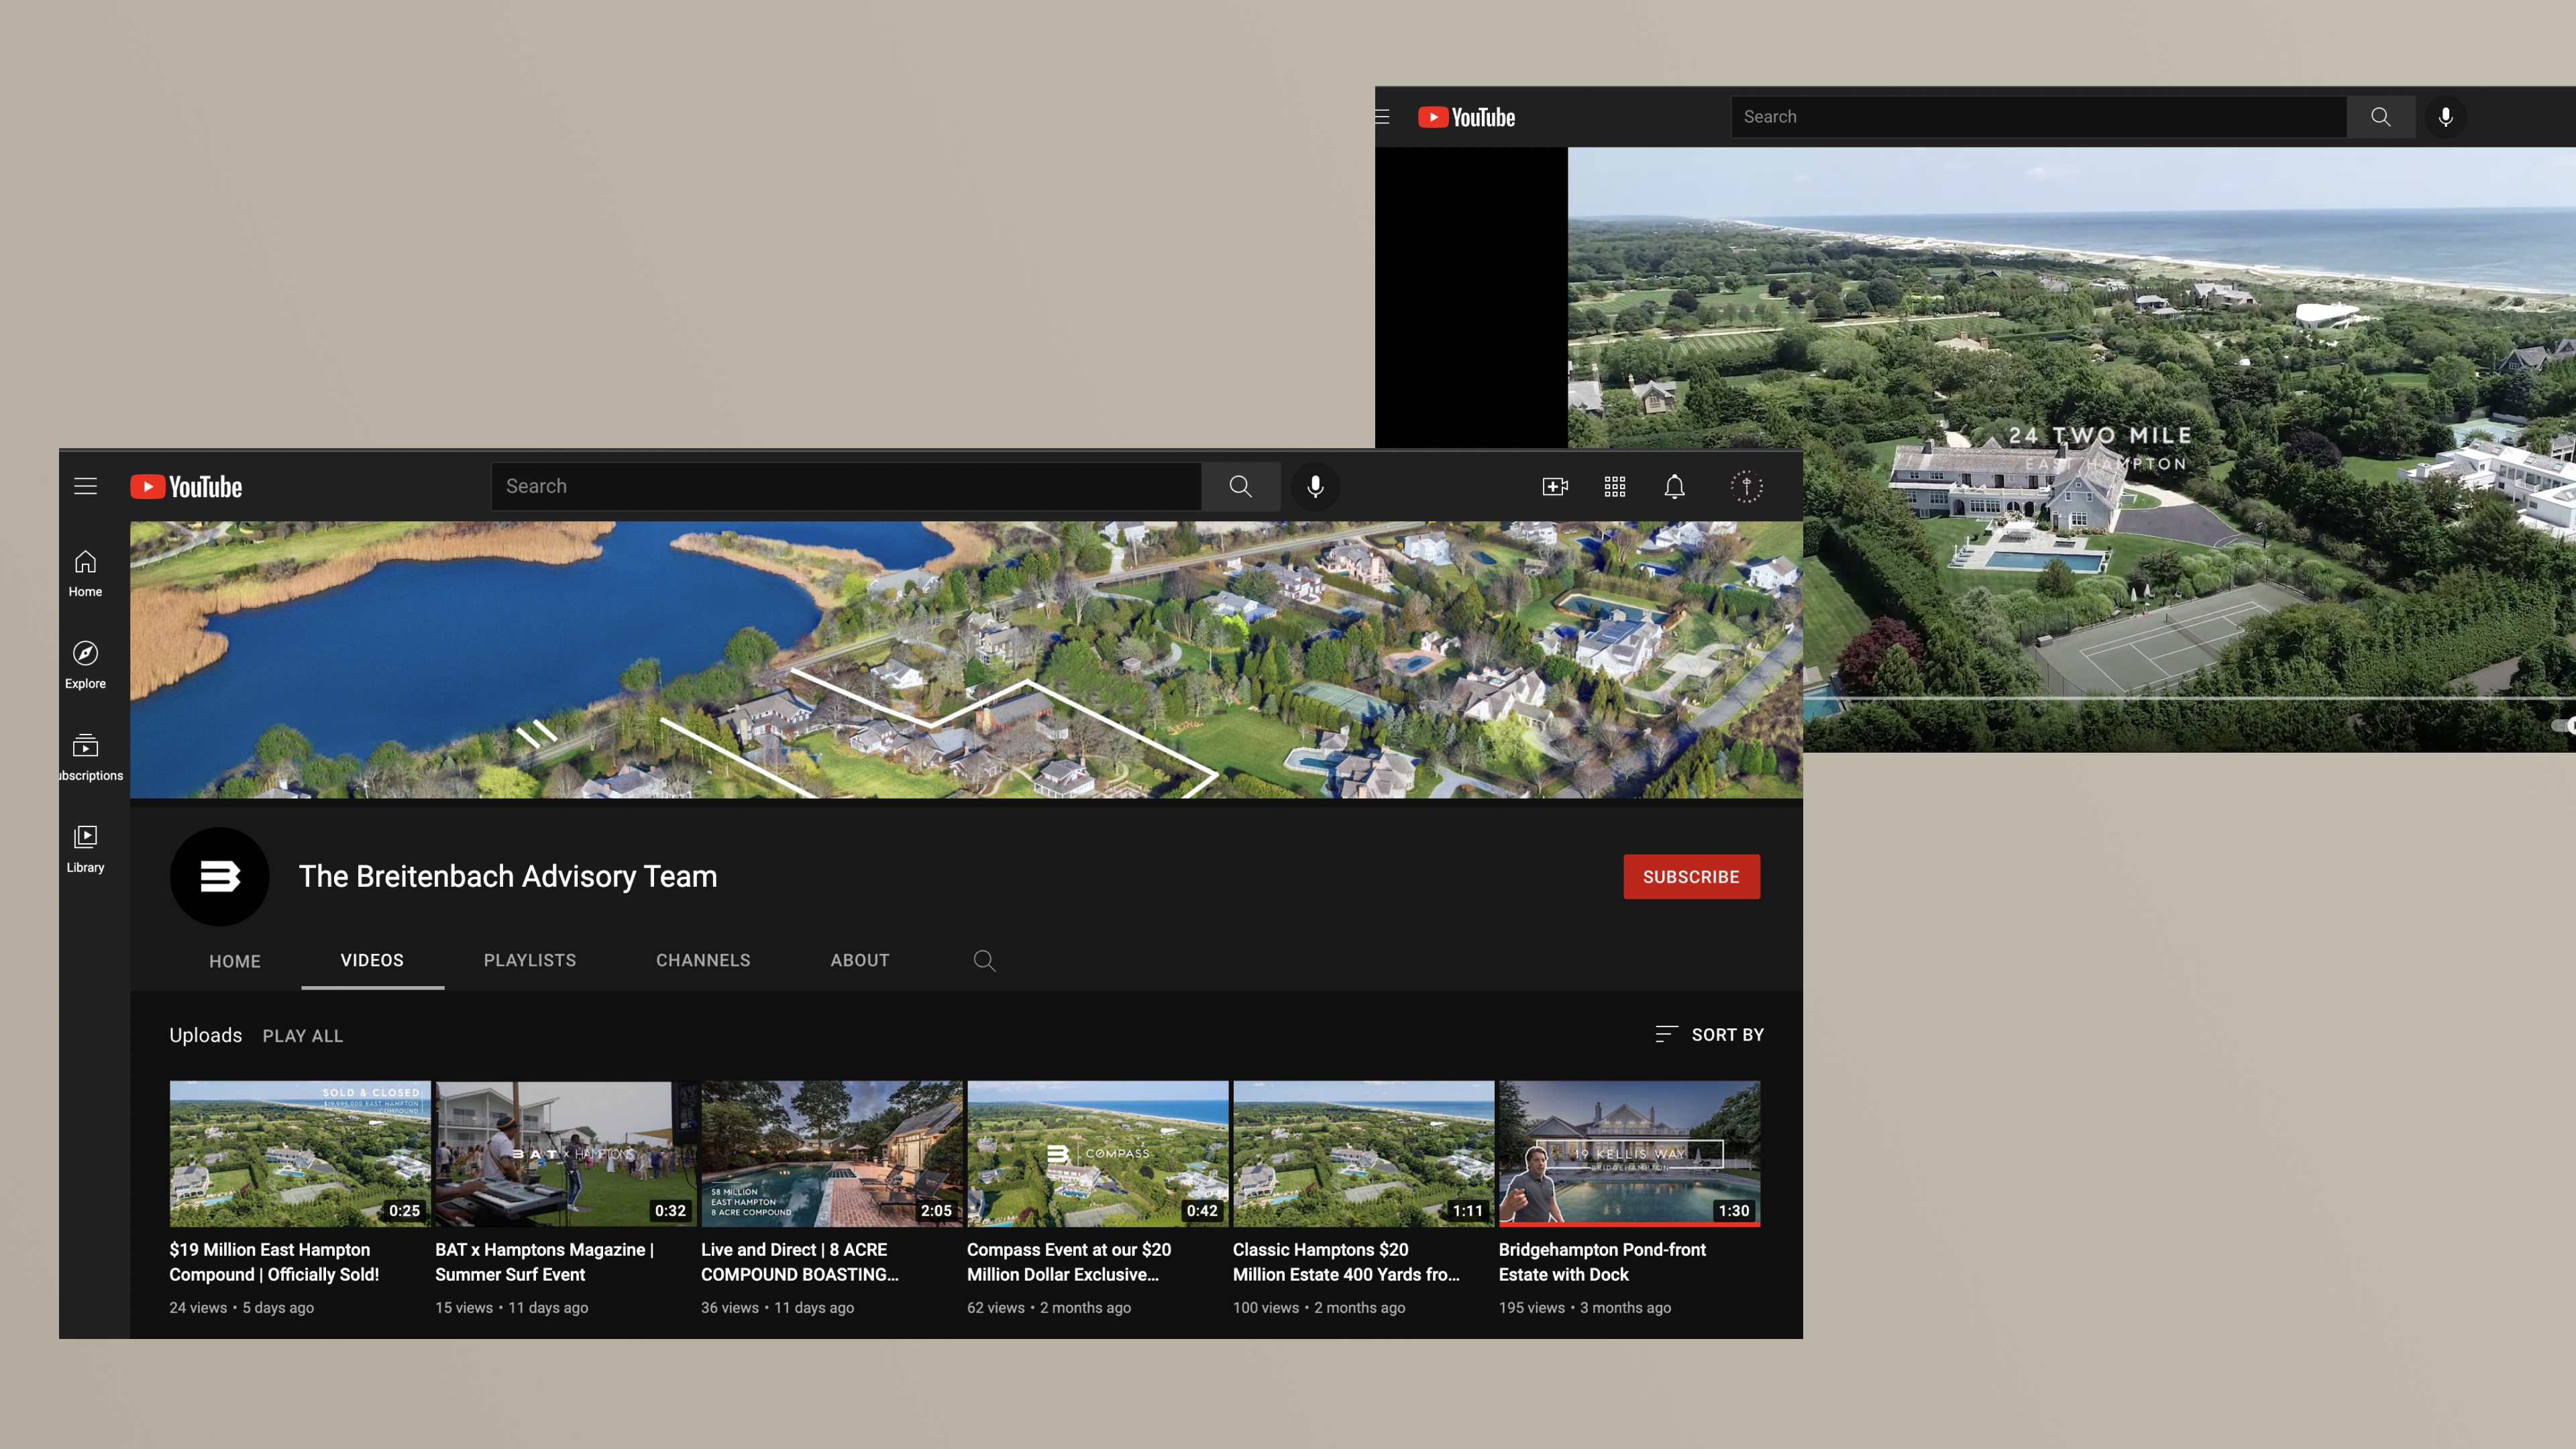
Task: Open the YouTube apps grid icon
Action: 1614,486
